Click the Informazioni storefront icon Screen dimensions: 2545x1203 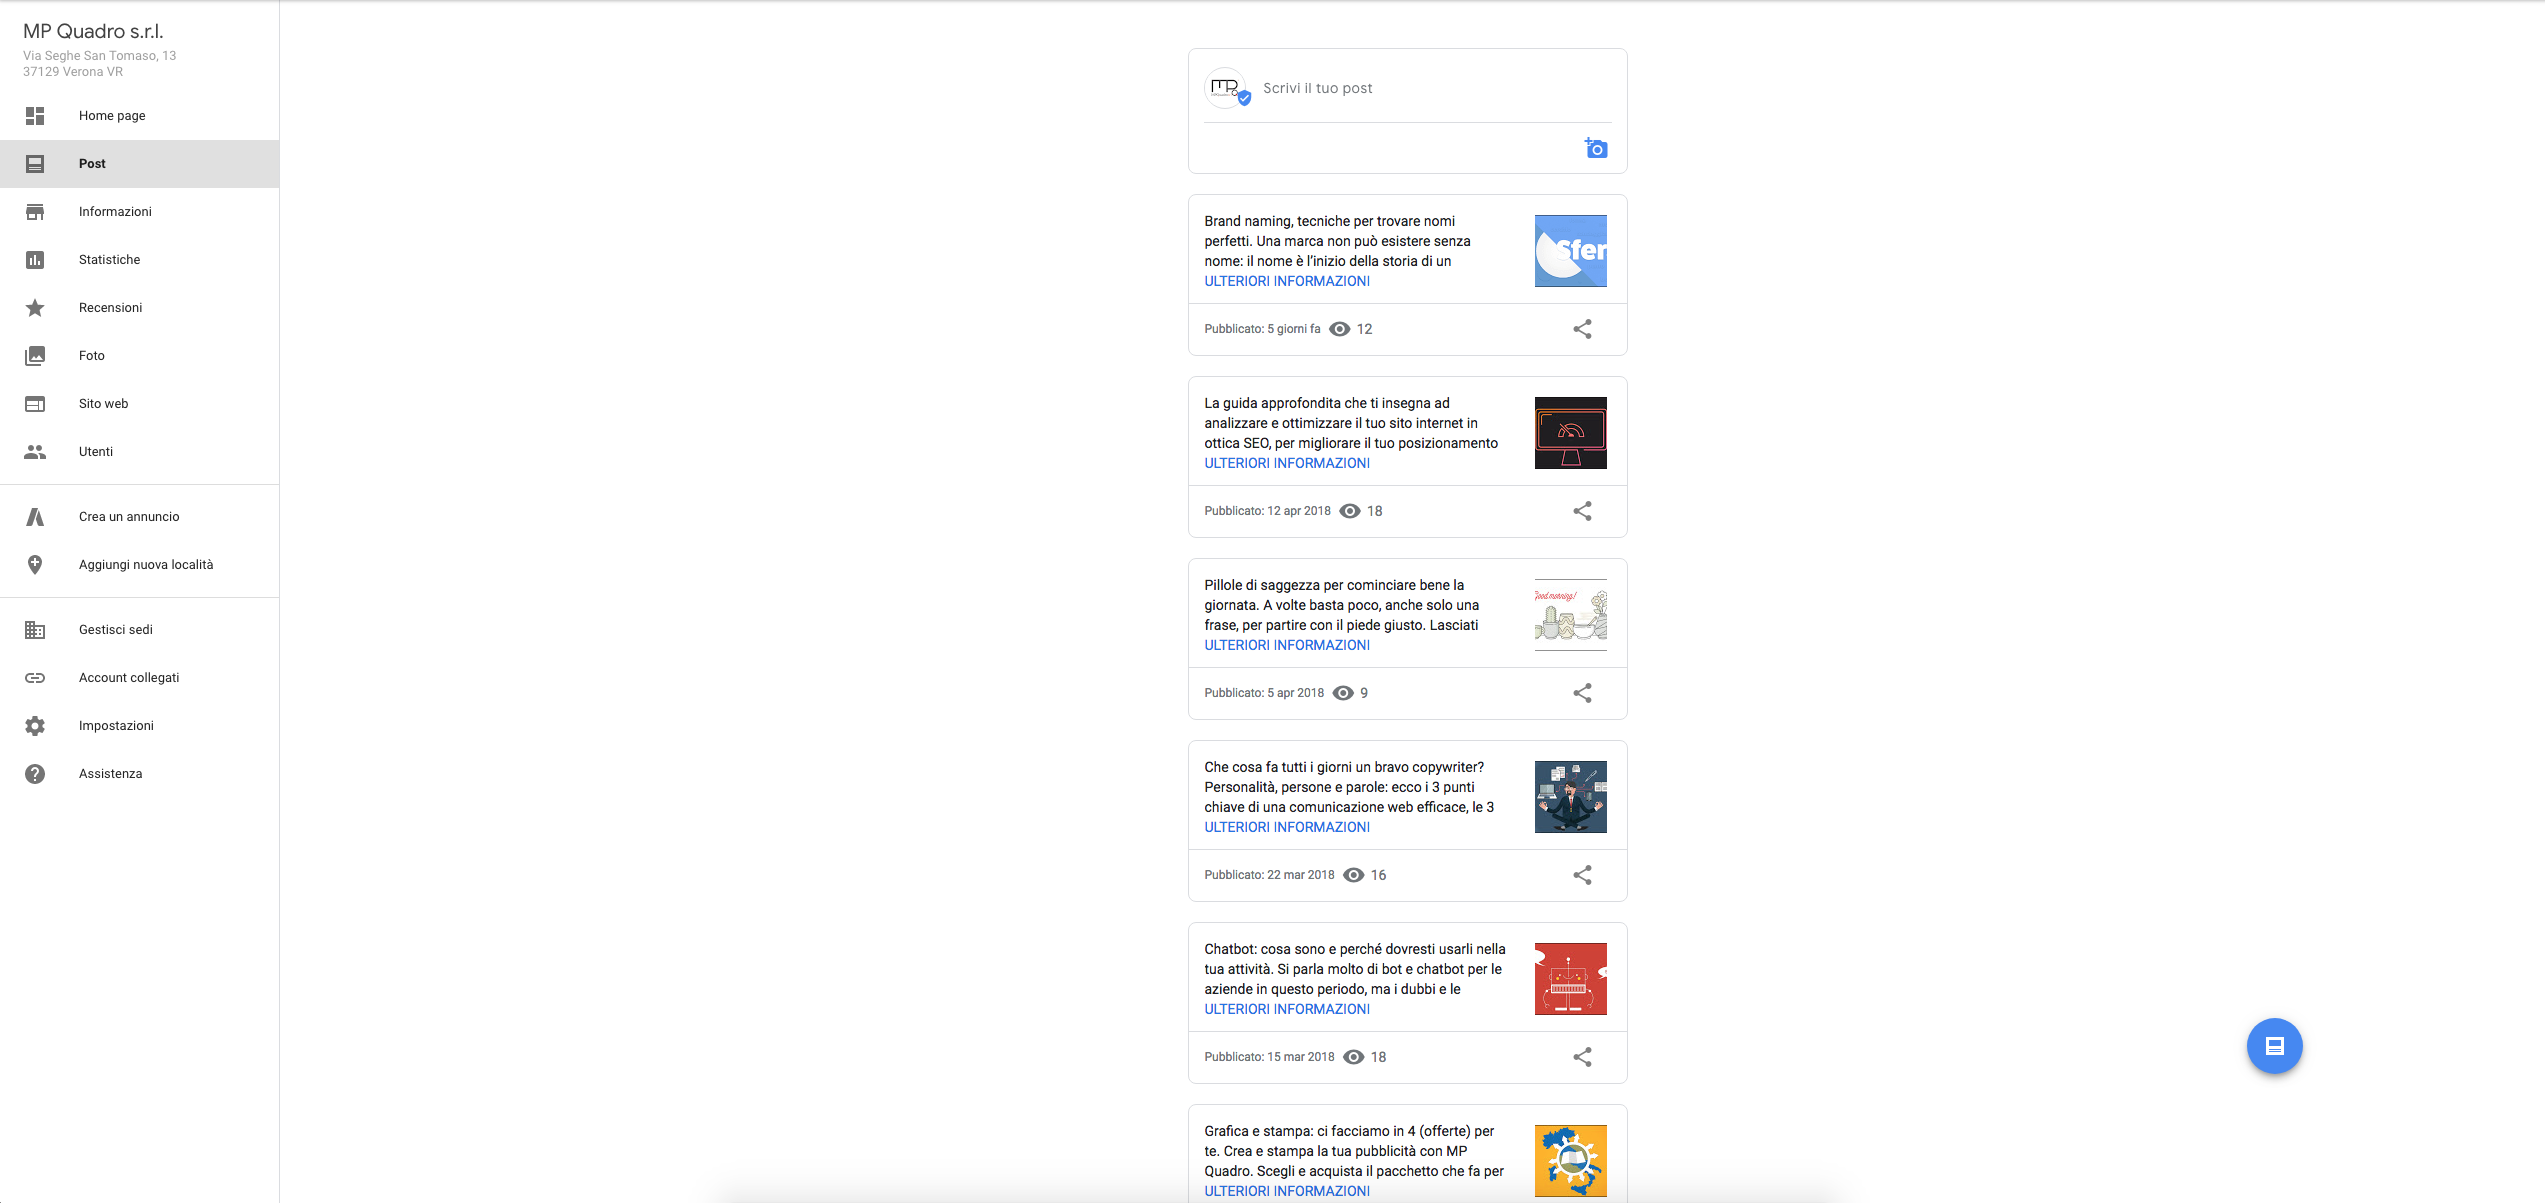35,212
